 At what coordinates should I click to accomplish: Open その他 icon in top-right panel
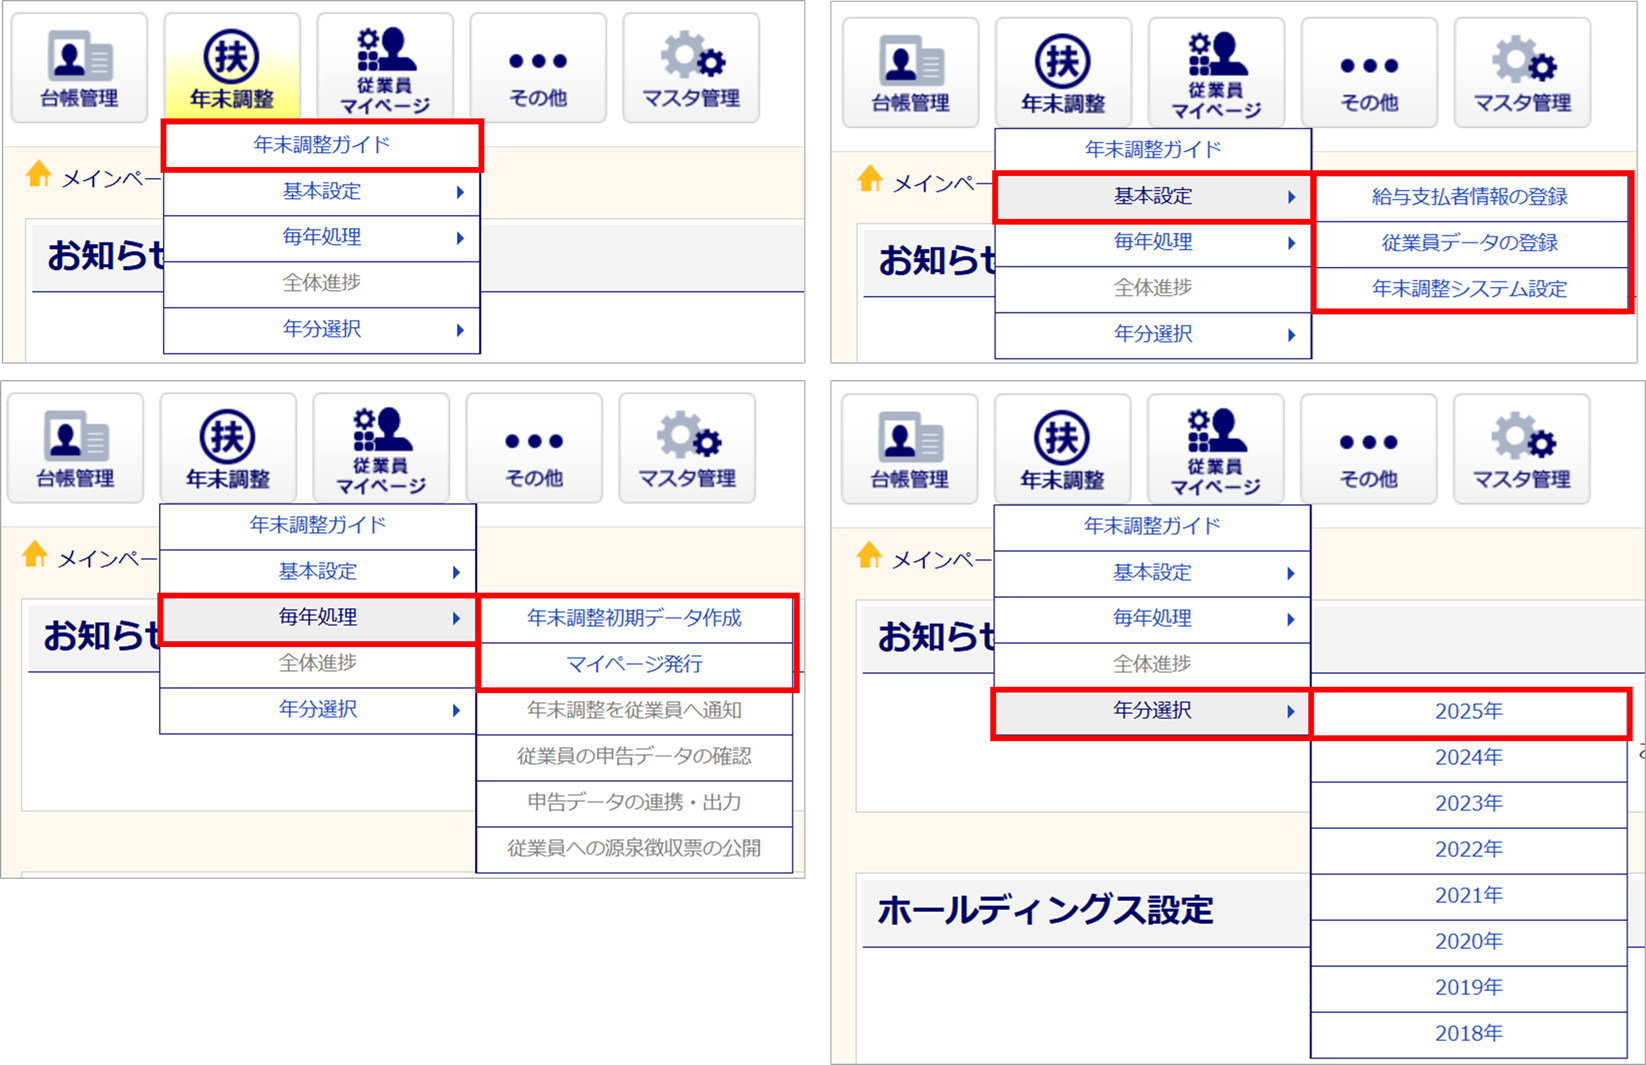[1369, 73]
